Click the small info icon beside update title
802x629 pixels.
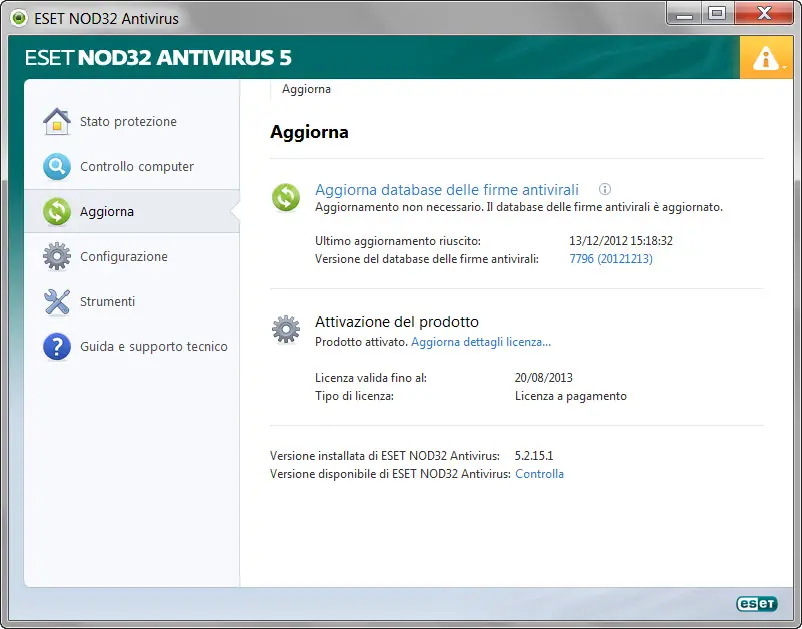coord(605,189)
